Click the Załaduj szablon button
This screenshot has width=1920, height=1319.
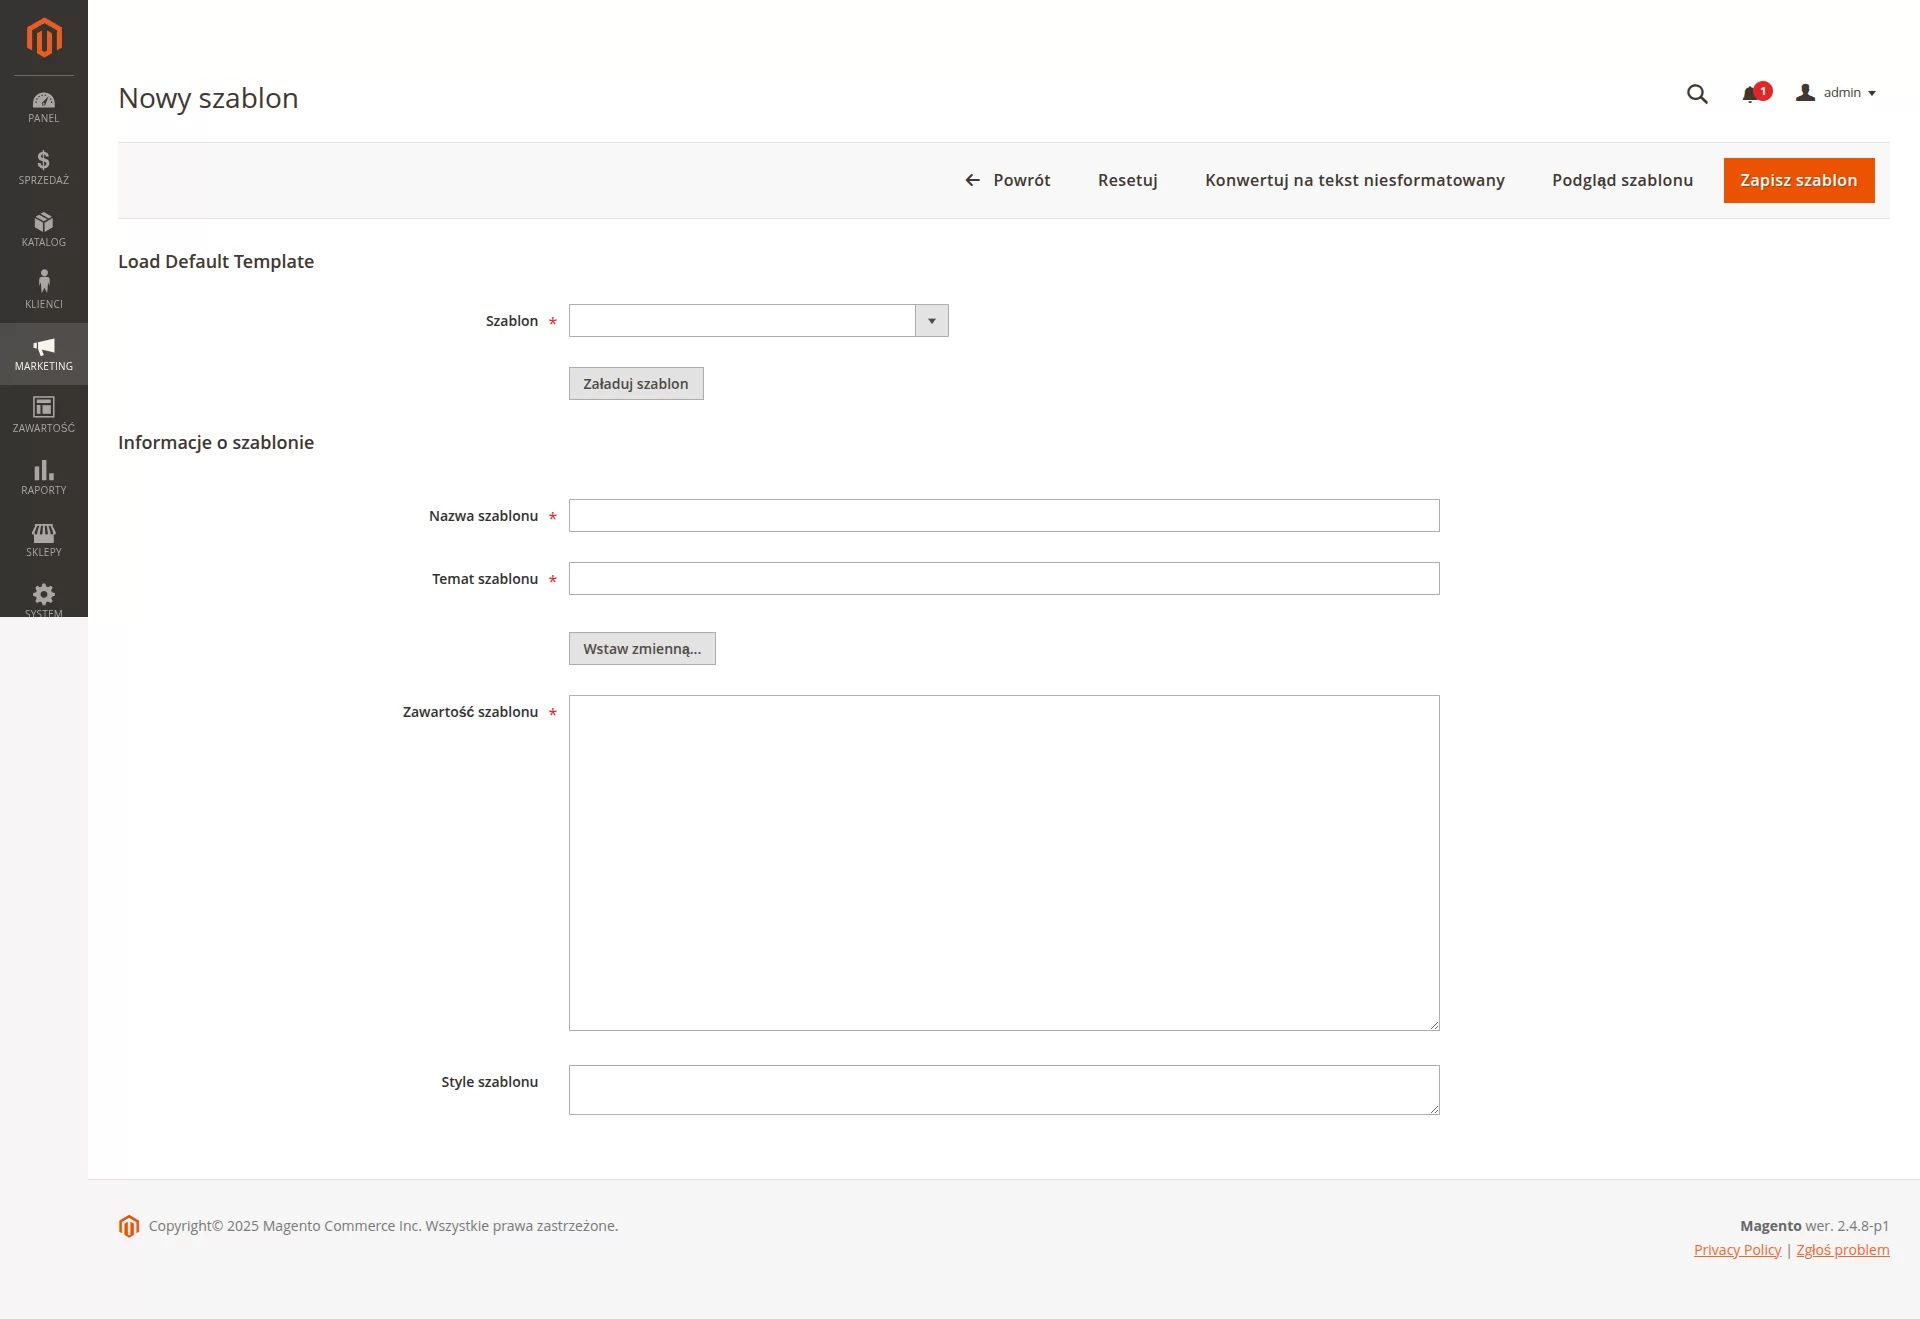click(x=635, y=384)
